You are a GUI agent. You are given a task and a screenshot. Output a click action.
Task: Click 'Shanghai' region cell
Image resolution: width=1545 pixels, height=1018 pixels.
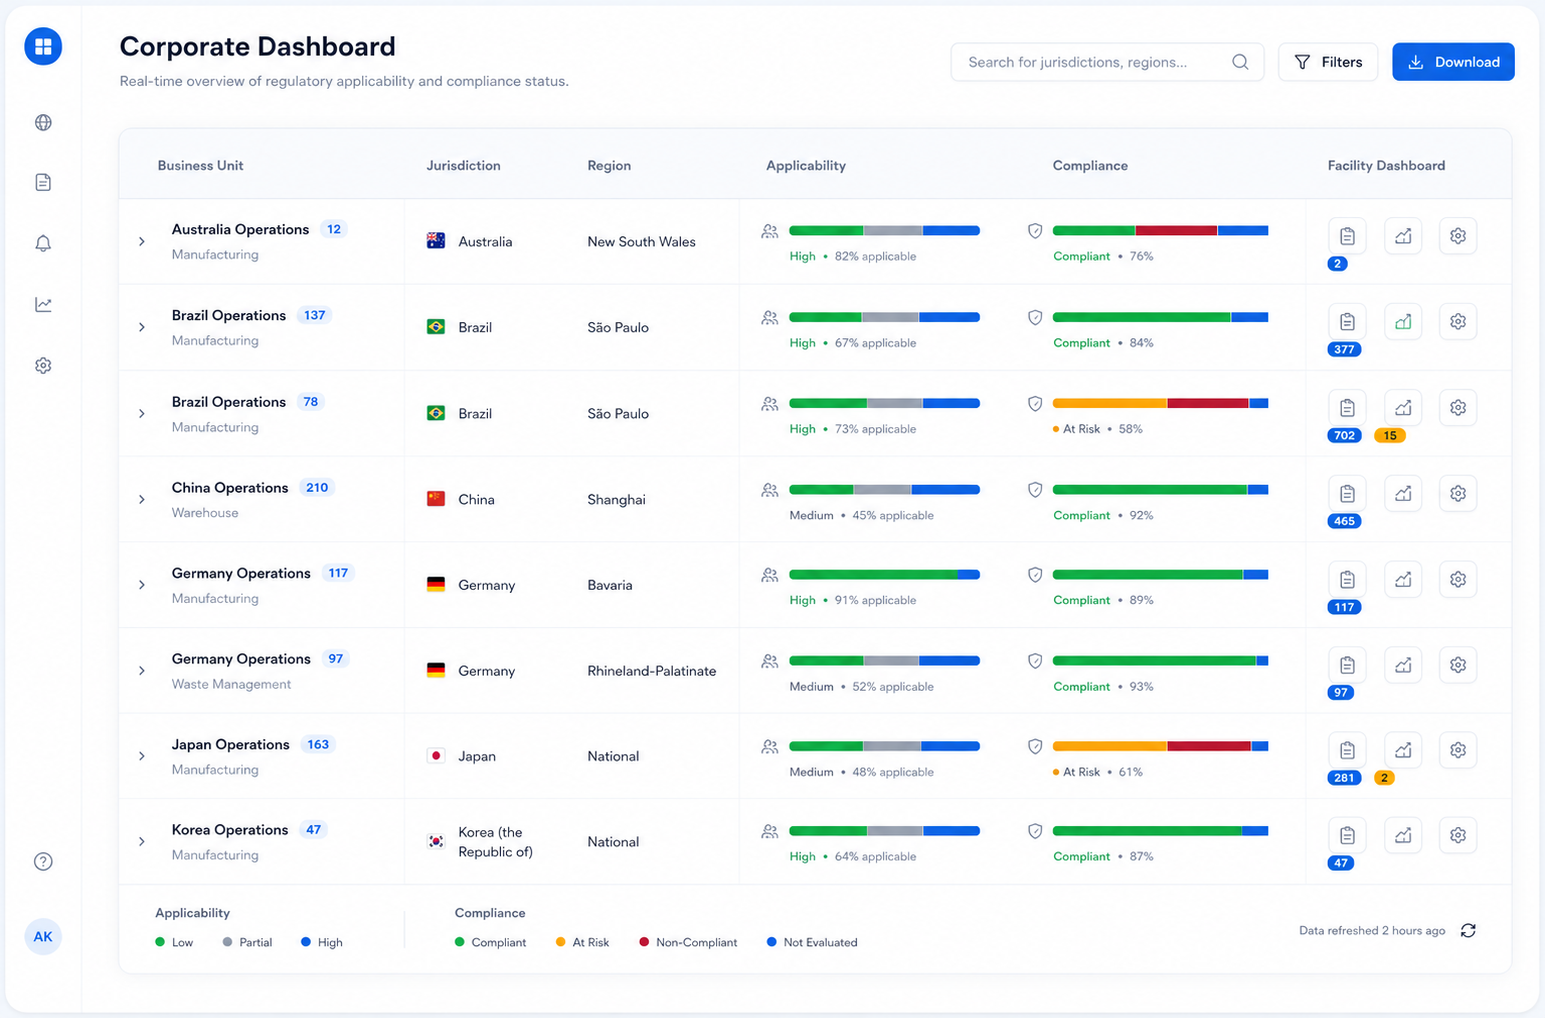pyautogui.click(x=616, y=500)
